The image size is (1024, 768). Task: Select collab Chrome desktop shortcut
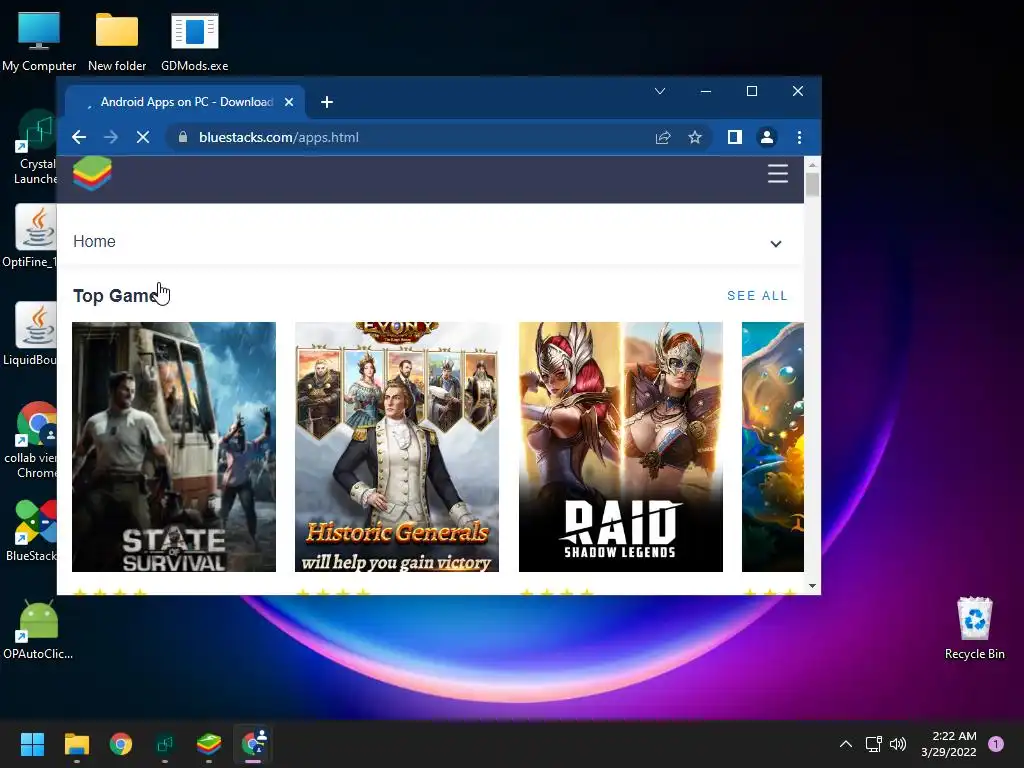[31, 440]
